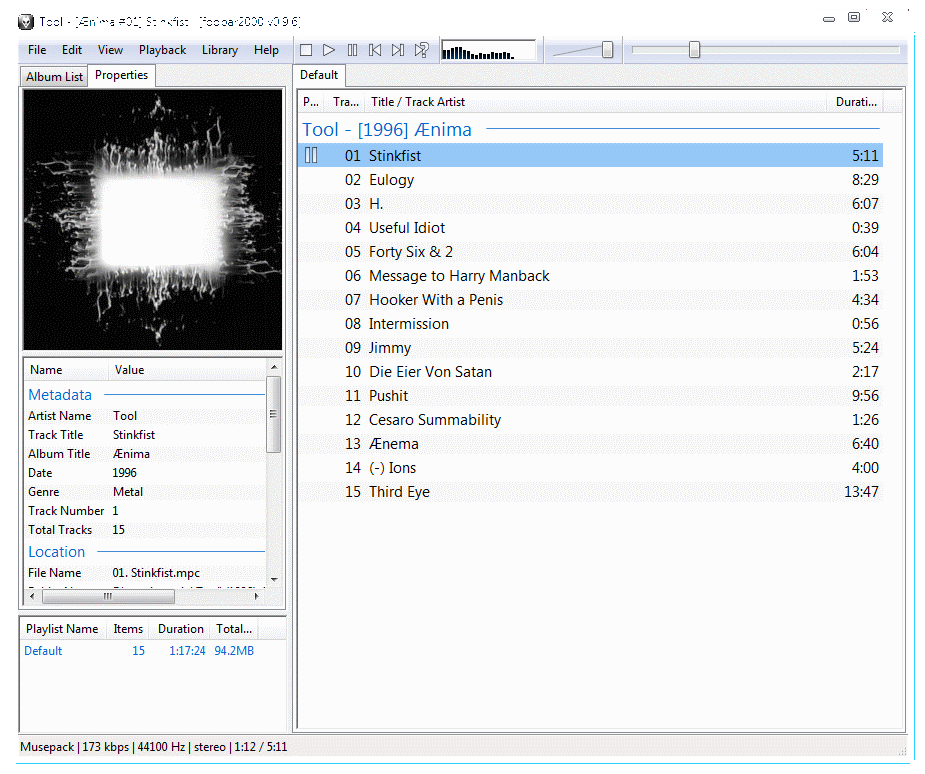Open the Playback menu
The image size is (925, 774).
(x=162, y=50)
